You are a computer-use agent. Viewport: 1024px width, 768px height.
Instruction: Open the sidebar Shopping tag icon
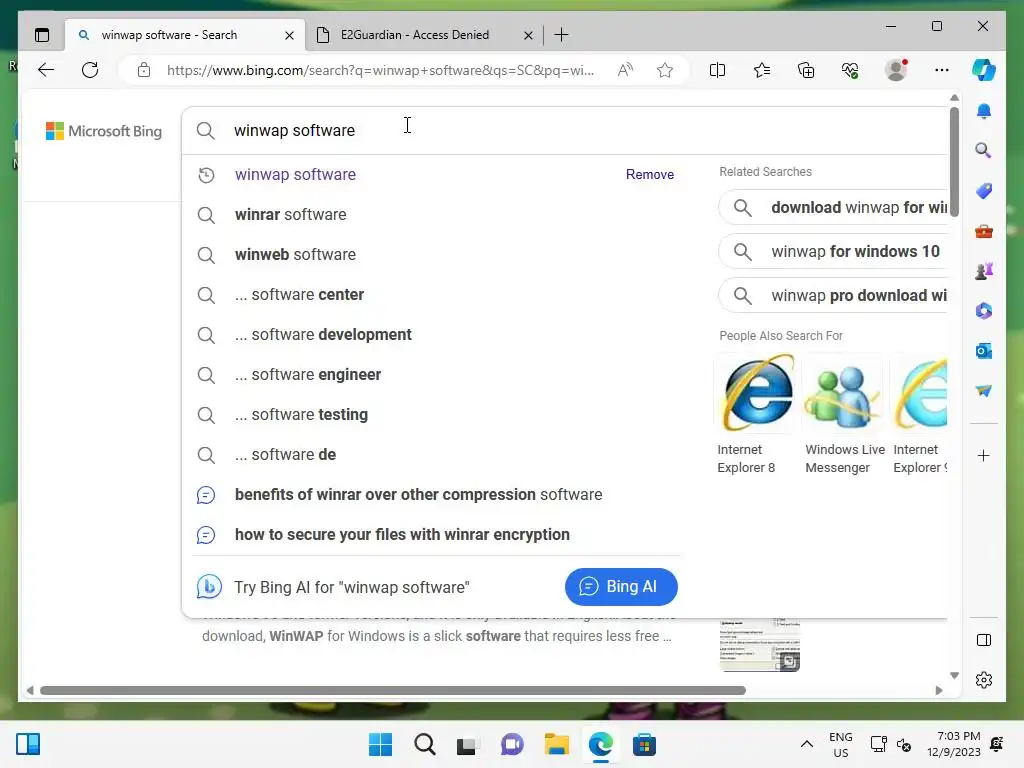click(984, 191)
